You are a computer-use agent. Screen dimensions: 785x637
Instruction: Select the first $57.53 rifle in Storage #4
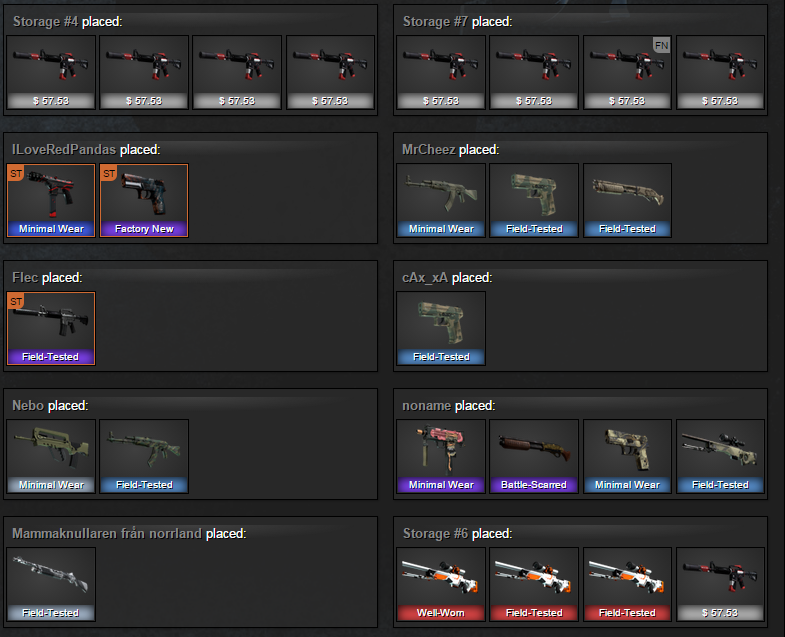(x=51, y=72)
